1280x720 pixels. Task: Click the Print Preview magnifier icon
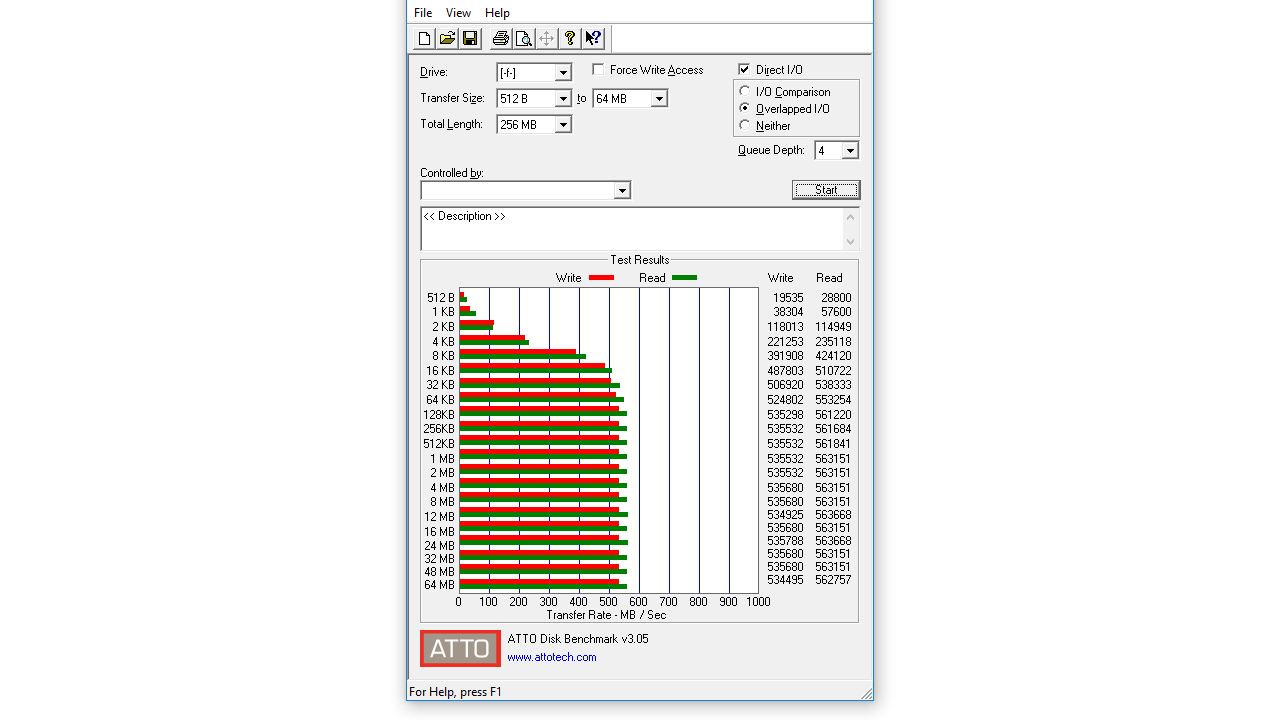[523, 39]
